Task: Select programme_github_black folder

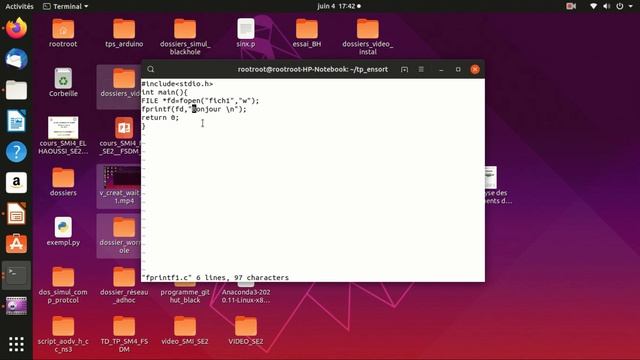Action: pos(185,293)
